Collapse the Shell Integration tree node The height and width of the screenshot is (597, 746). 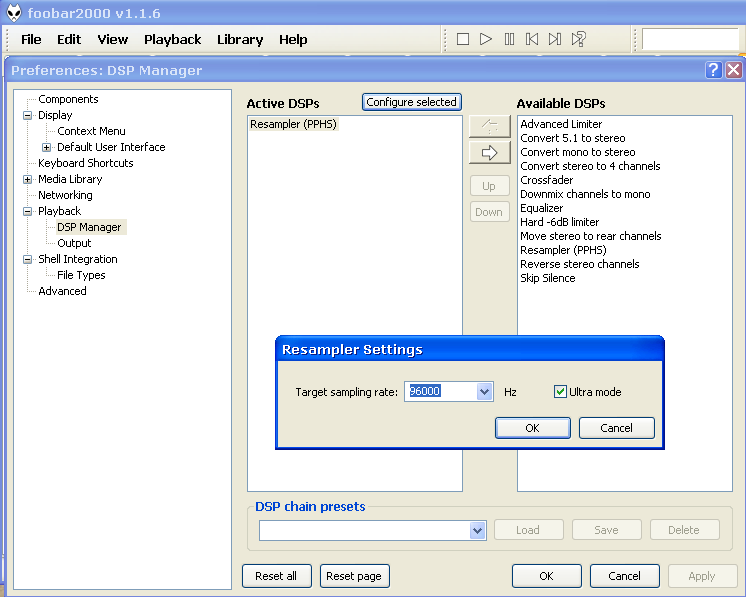(x=28, y=259)
